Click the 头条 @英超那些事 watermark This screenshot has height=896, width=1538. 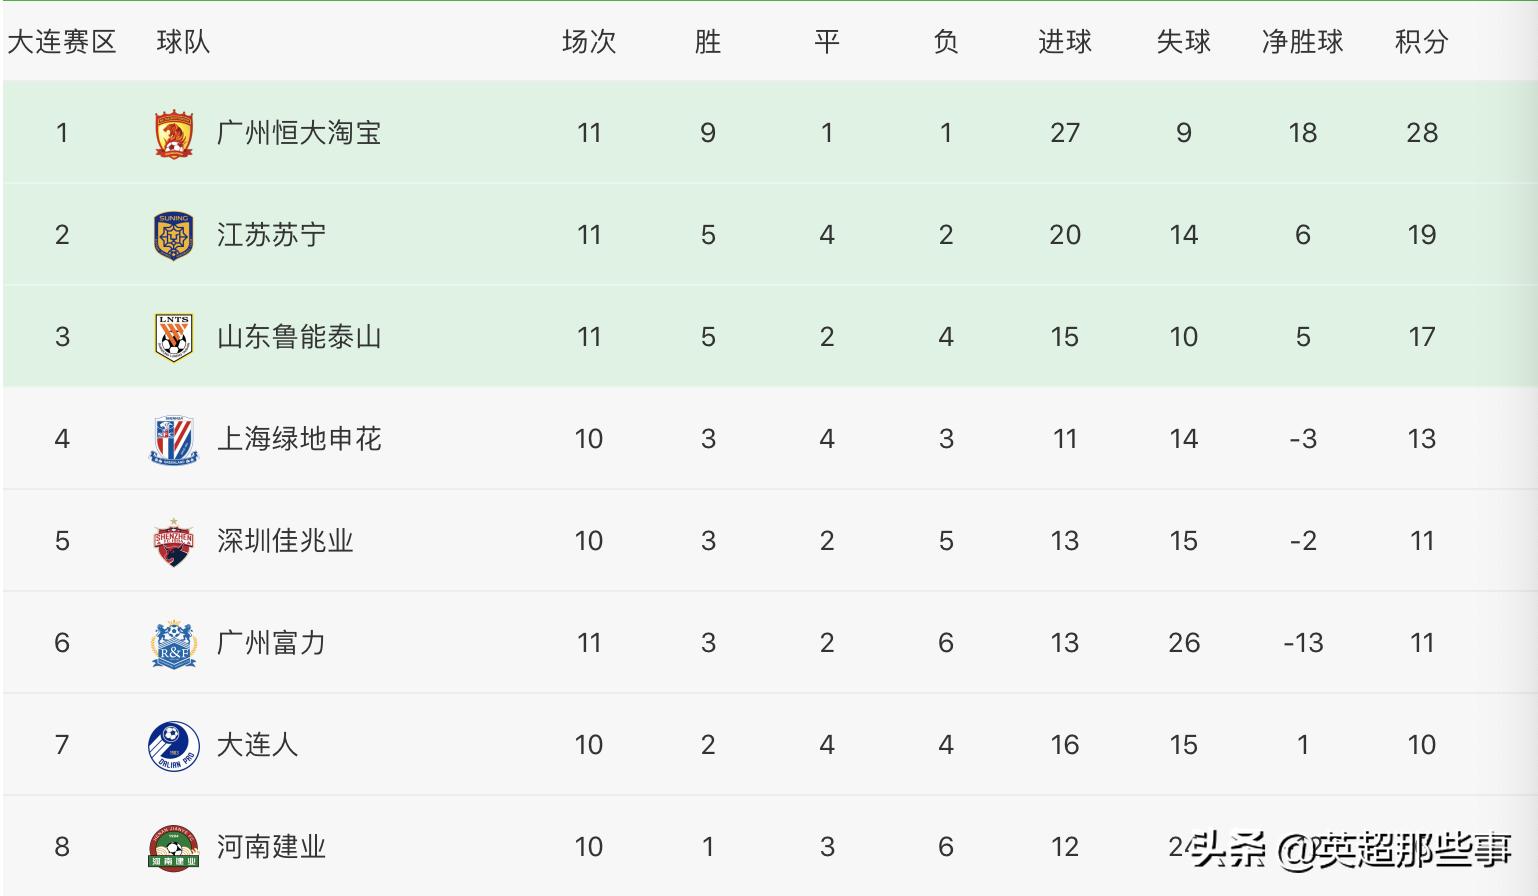click(x=1351, y=850)
